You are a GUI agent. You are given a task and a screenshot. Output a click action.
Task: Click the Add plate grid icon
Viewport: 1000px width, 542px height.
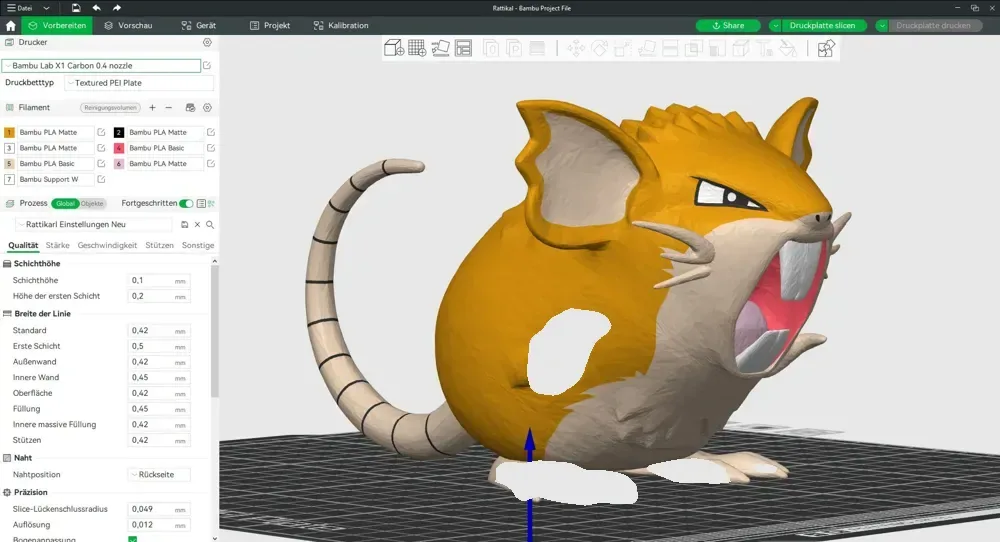point(417,48)
